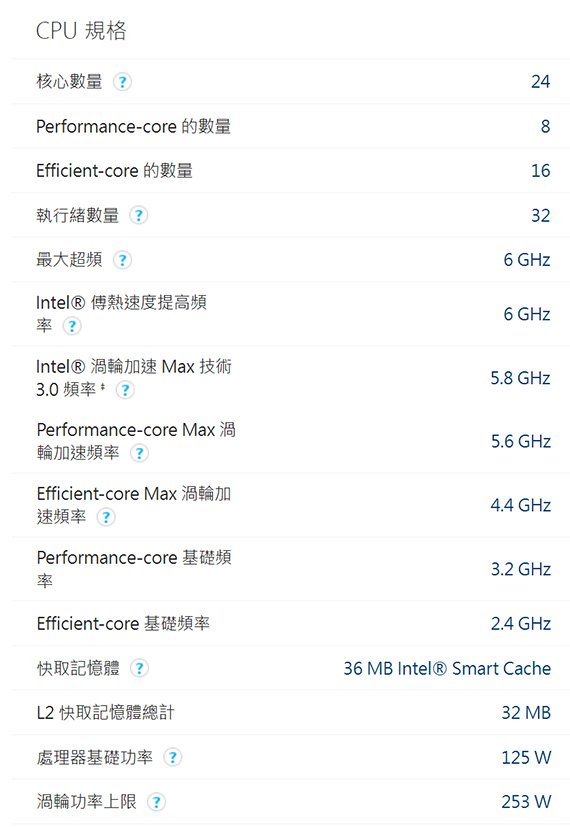Show tooltip for 渦輪加速 Max 技術 3.0 頻率

[125, 390]
